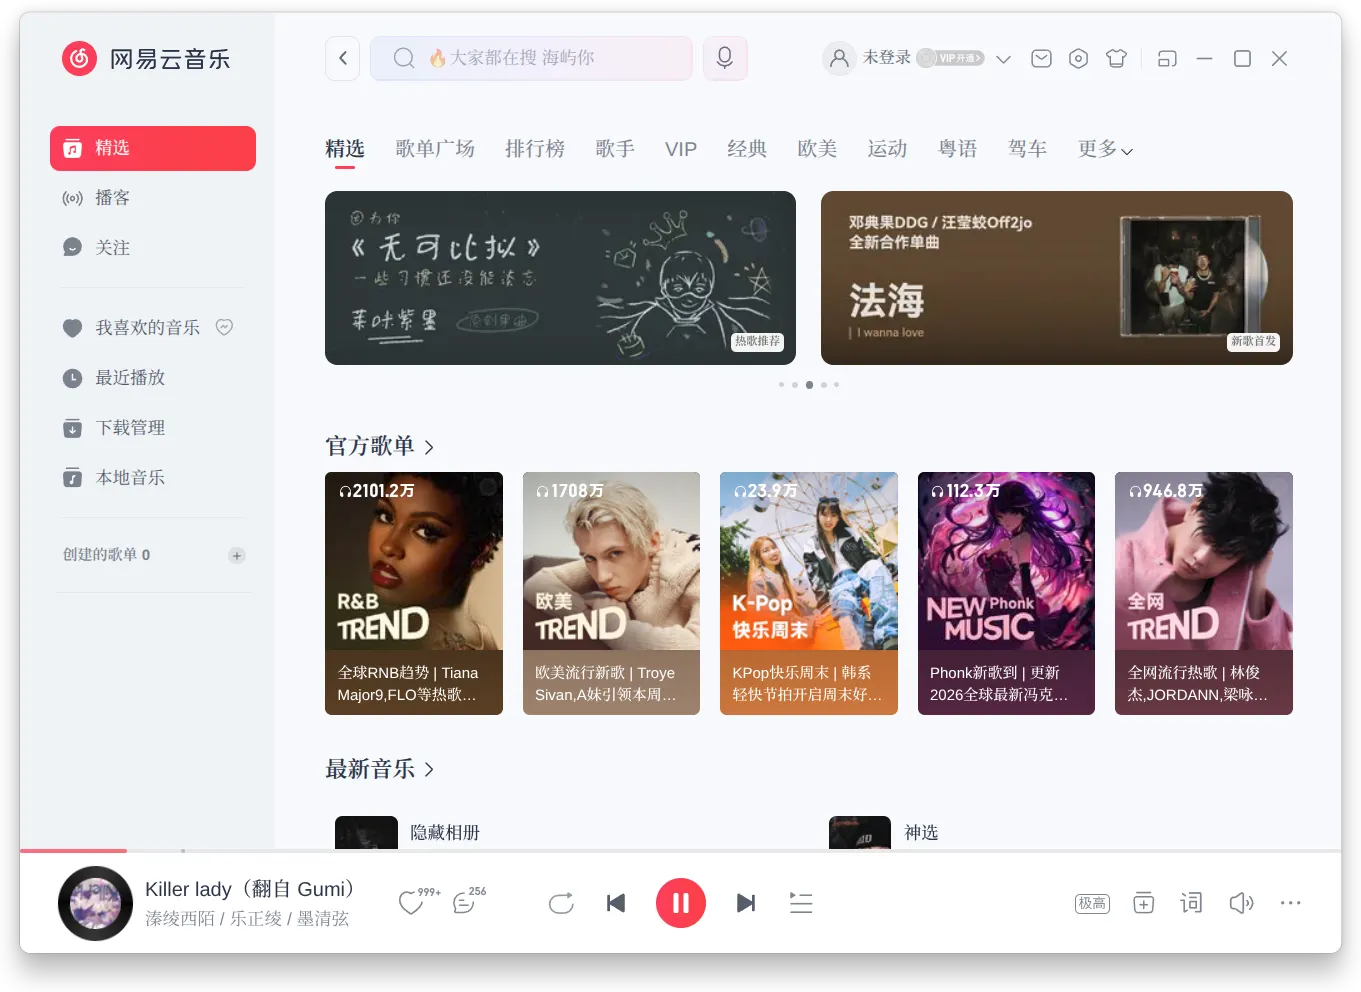Open the 法海 new song banner
Viewport: 1361px width, 992px height.
click(x=1057, y=278)
